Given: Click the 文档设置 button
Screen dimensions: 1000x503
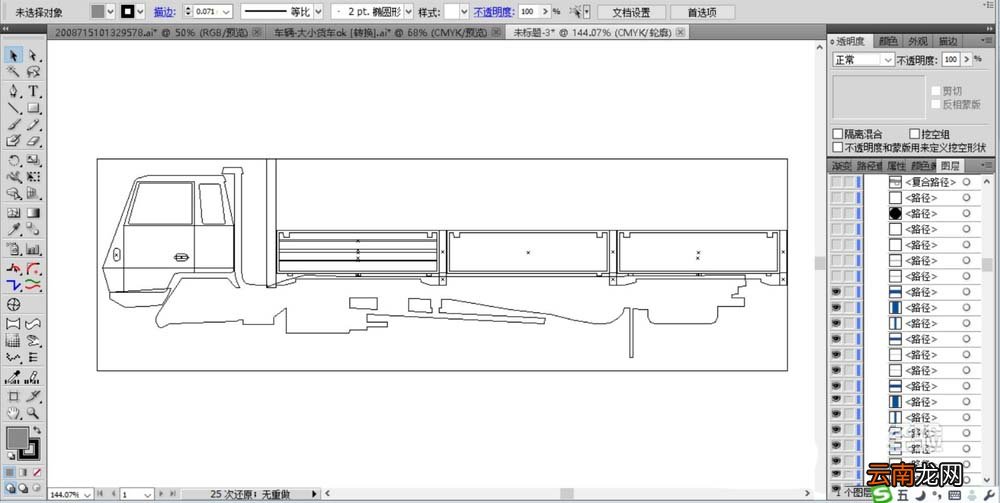Looking at the screenshot, I should tap(631, 12).
